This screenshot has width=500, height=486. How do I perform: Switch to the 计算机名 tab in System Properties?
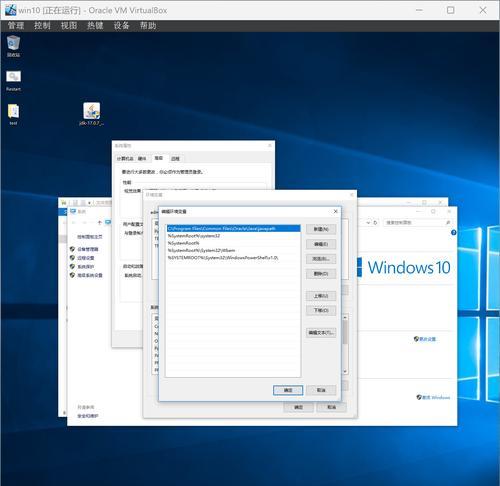pos(125,159)
